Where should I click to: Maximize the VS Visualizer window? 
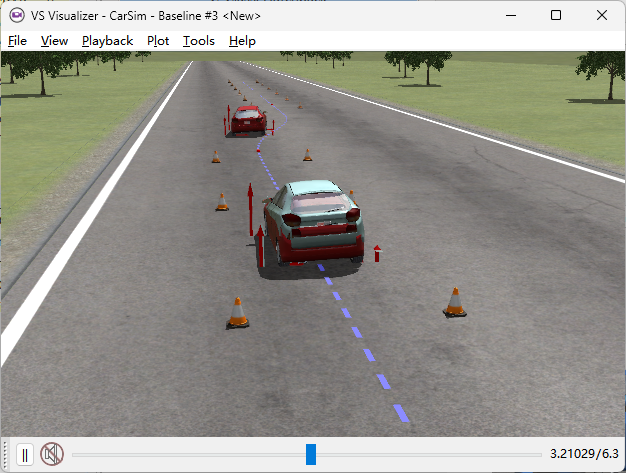point(556,15)
